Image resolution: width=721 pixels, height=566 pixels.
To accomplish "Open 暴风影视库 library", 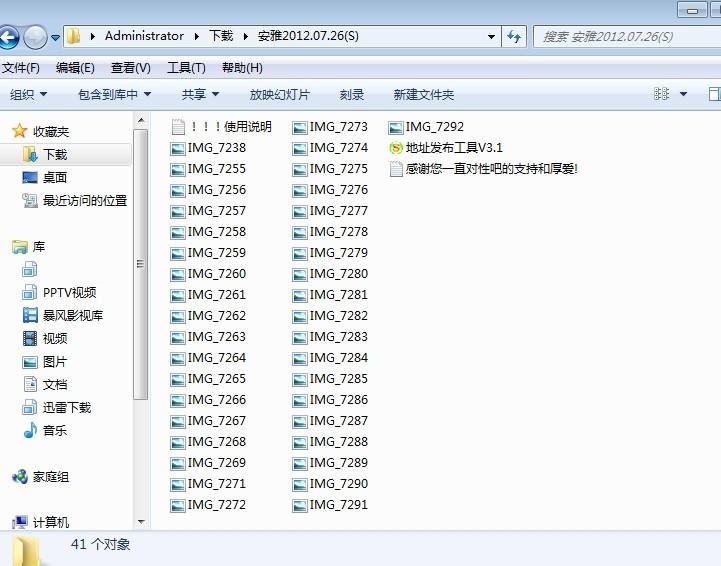I will [73, 315].
